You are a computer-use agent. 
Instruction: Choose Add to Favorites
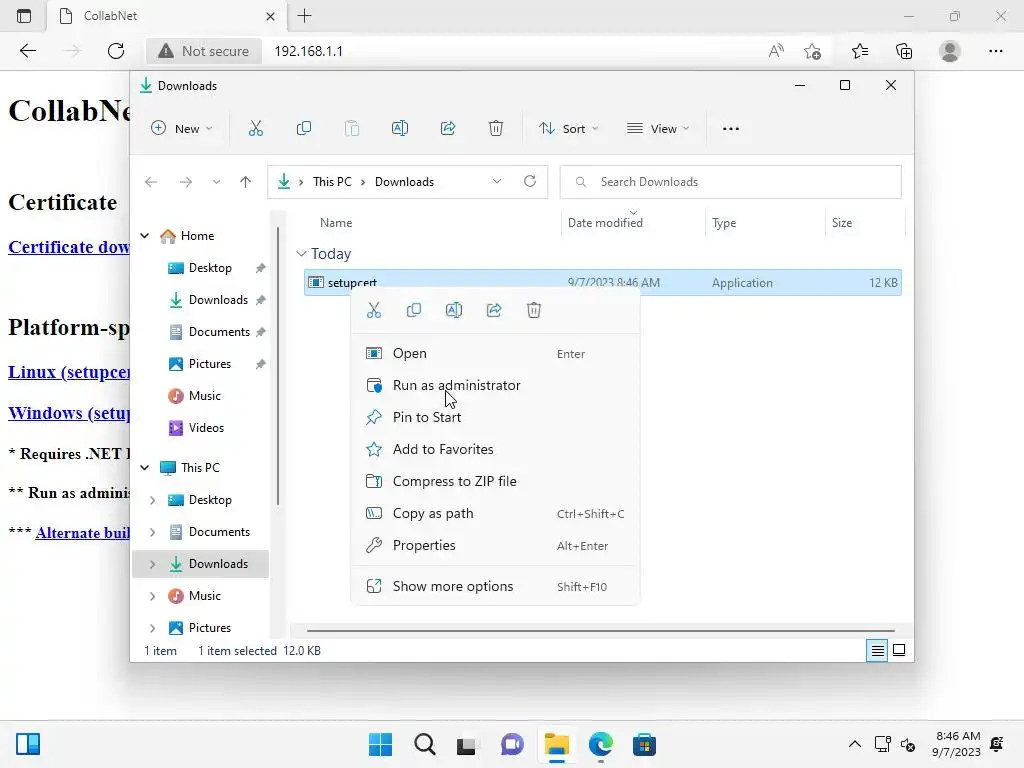[495, 449]
